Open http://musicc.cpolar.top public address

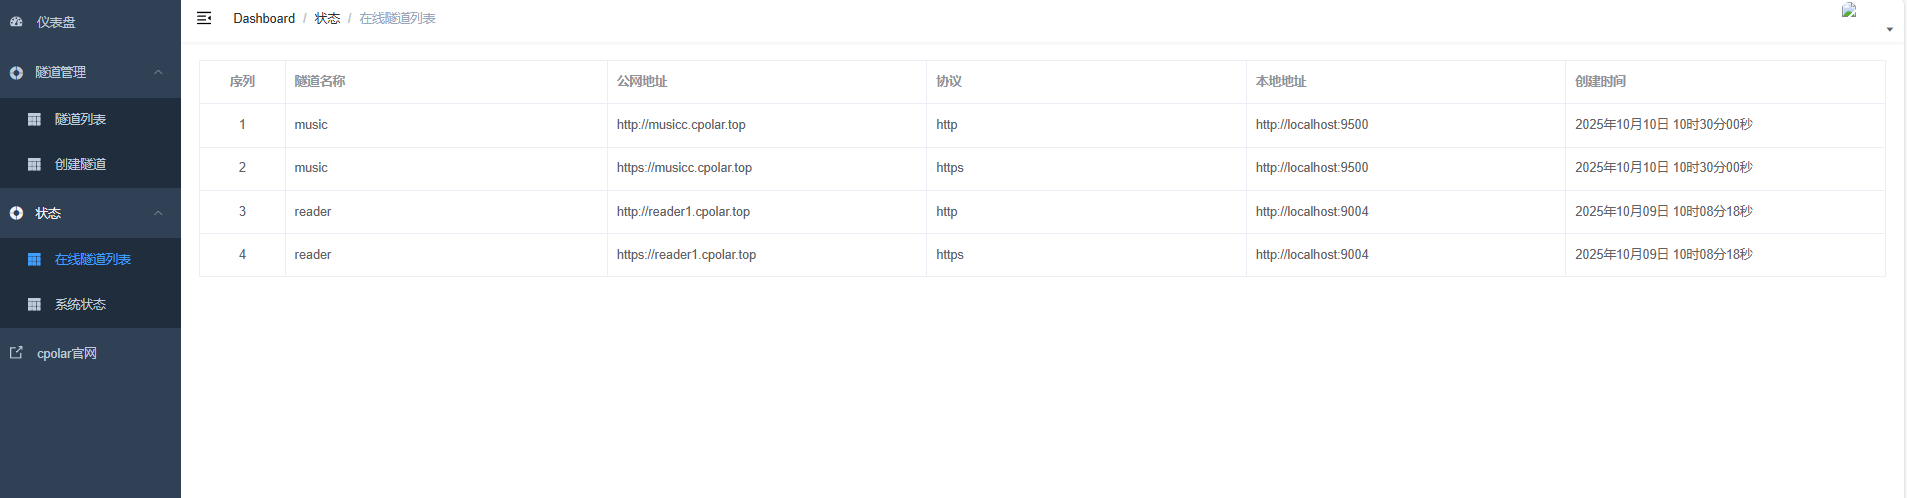[x=681, y=125]
